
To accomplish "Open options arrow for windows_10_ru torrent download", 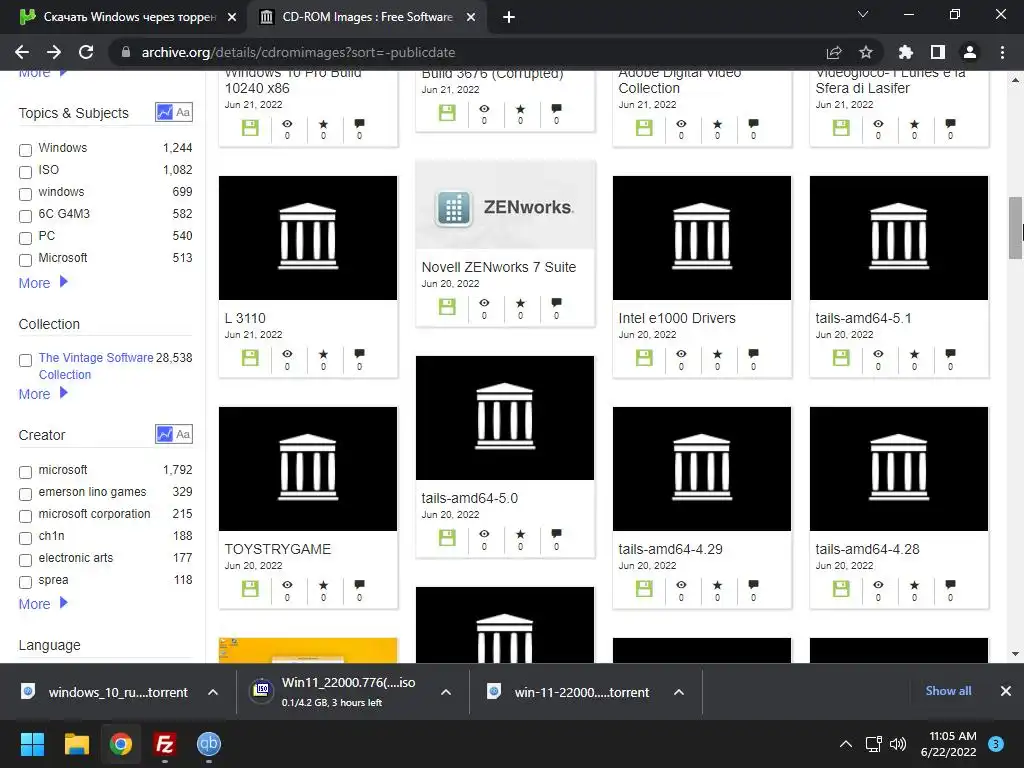I will coord(213,692).
